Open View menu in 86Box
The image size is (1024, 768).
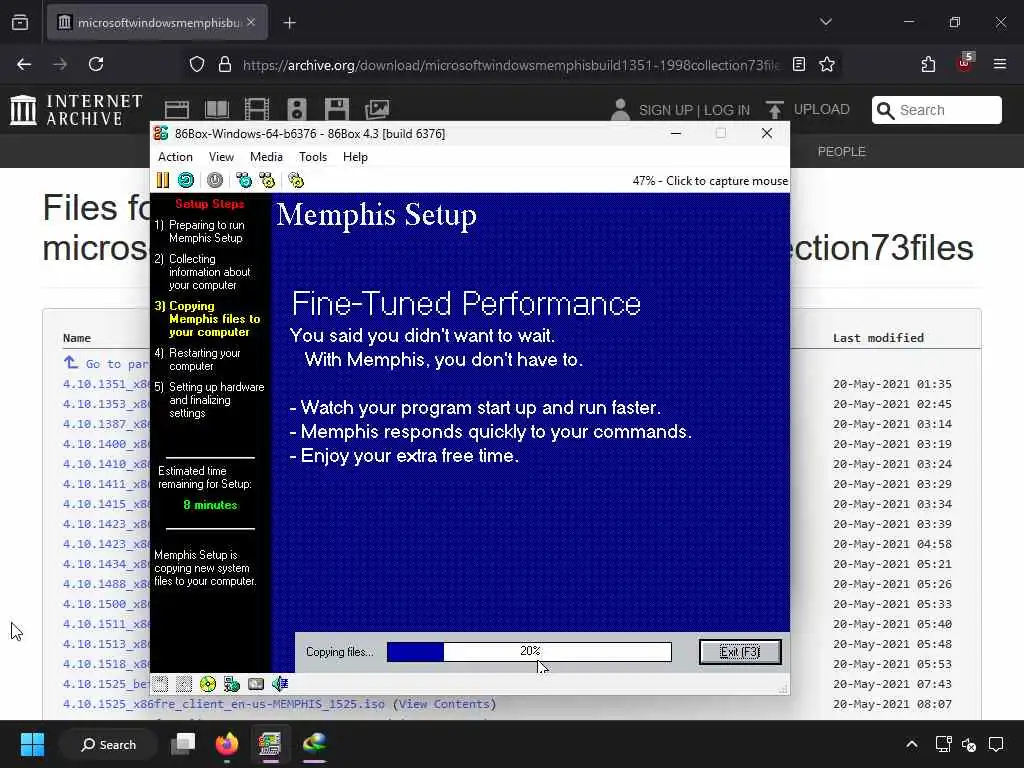(221, 157)
